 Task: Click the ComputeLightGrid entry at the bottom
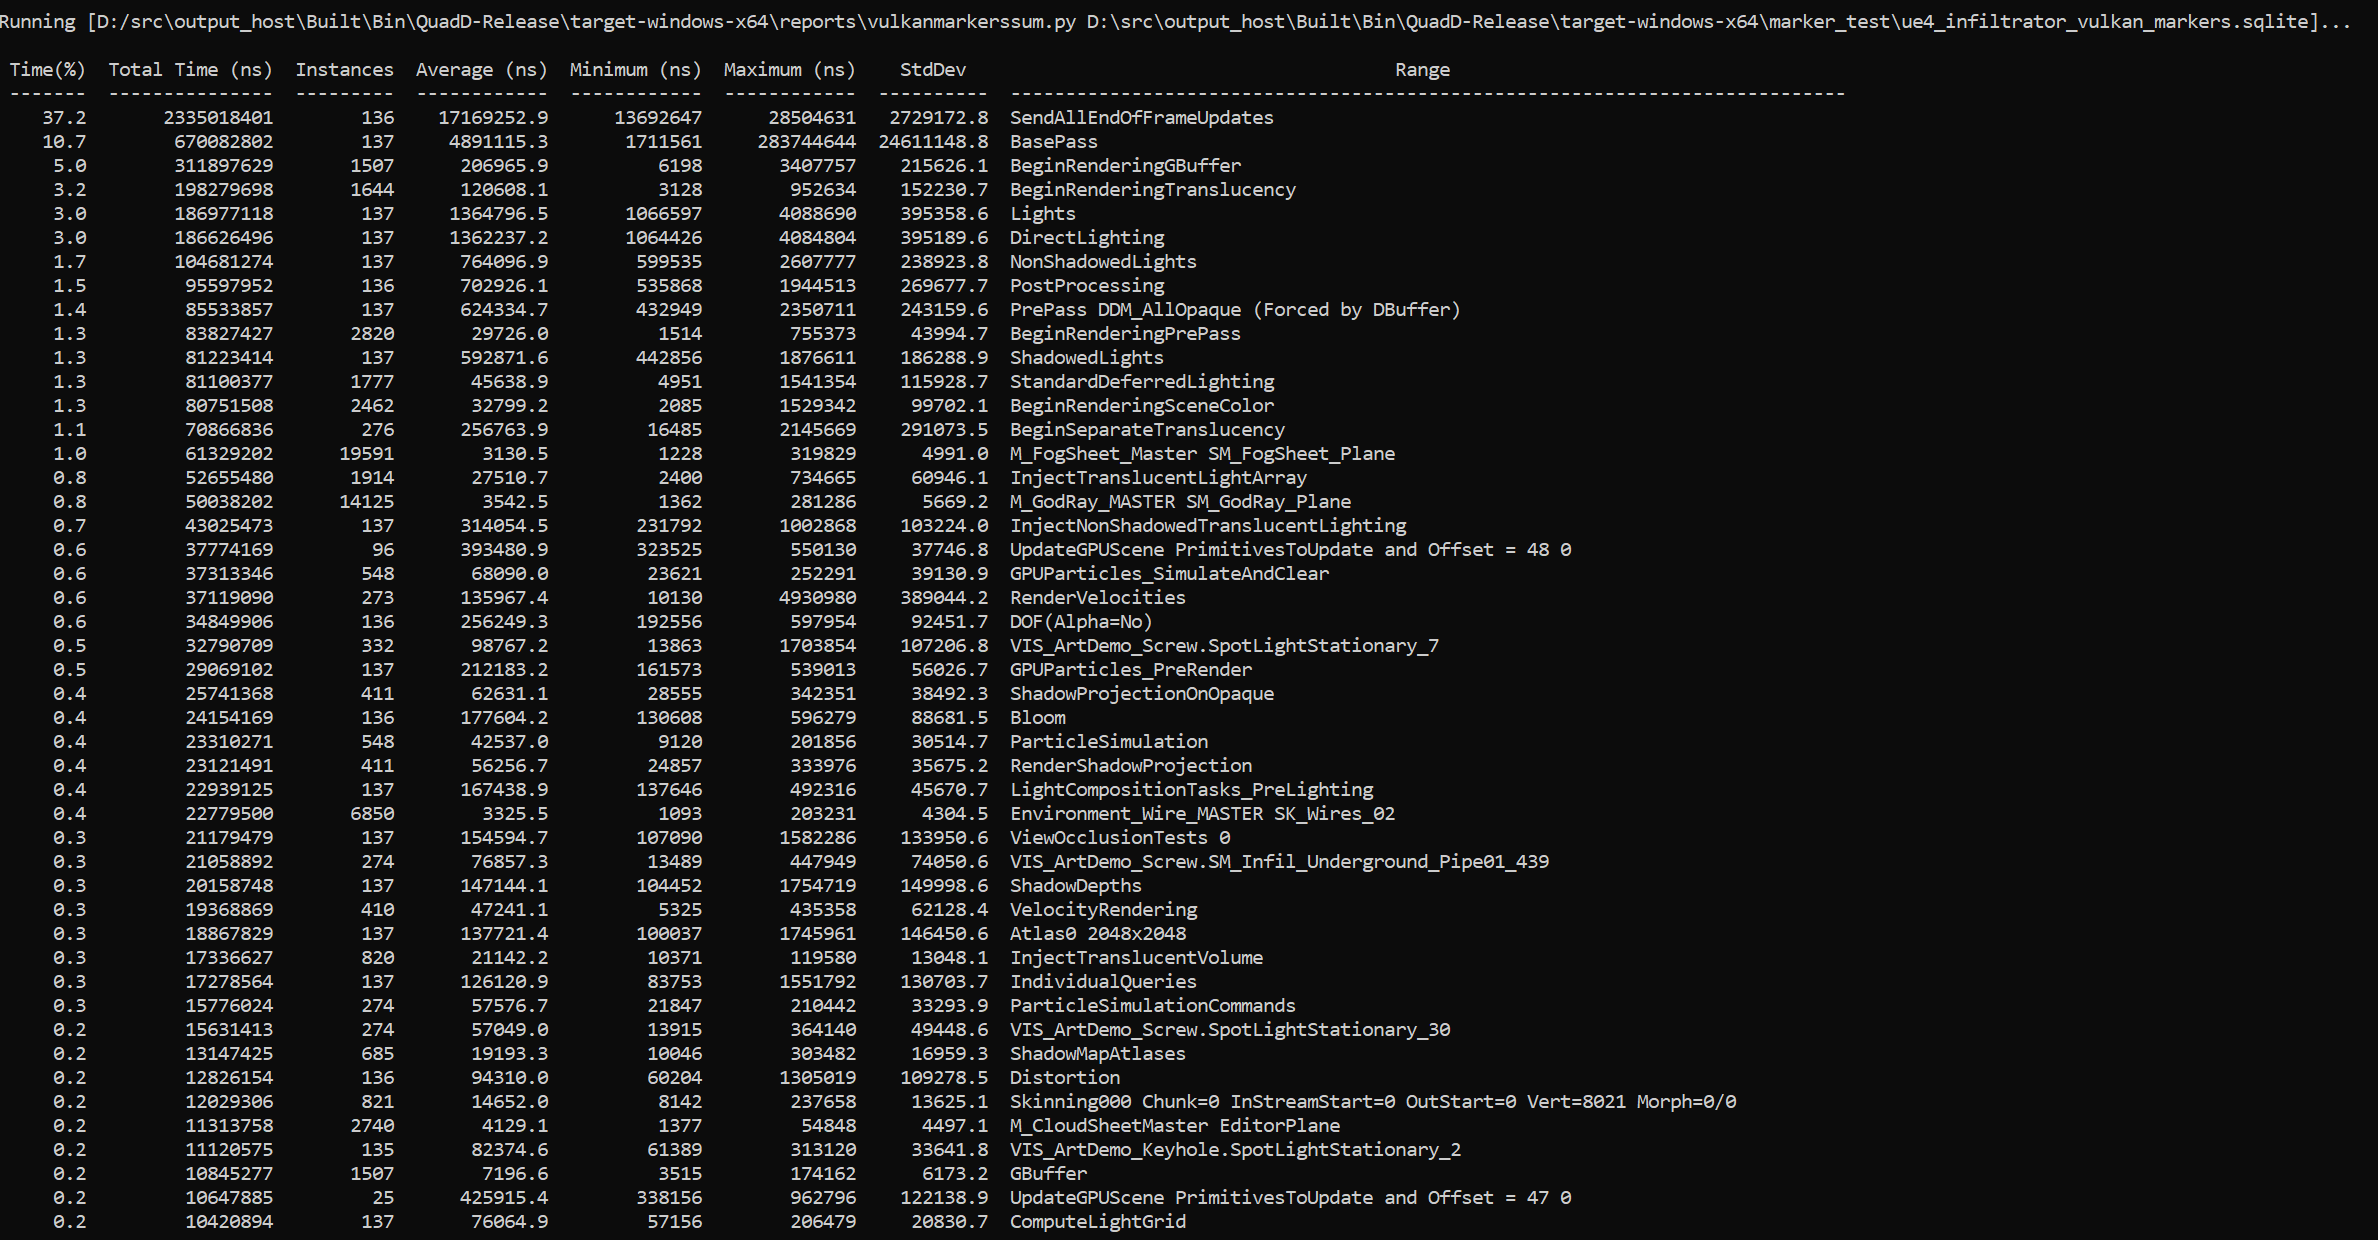1097,1221
